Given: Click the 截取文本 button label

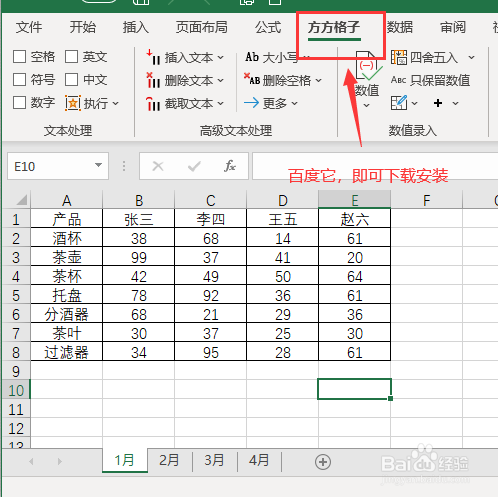Looking at the screenshot, I should click(189, 104).
